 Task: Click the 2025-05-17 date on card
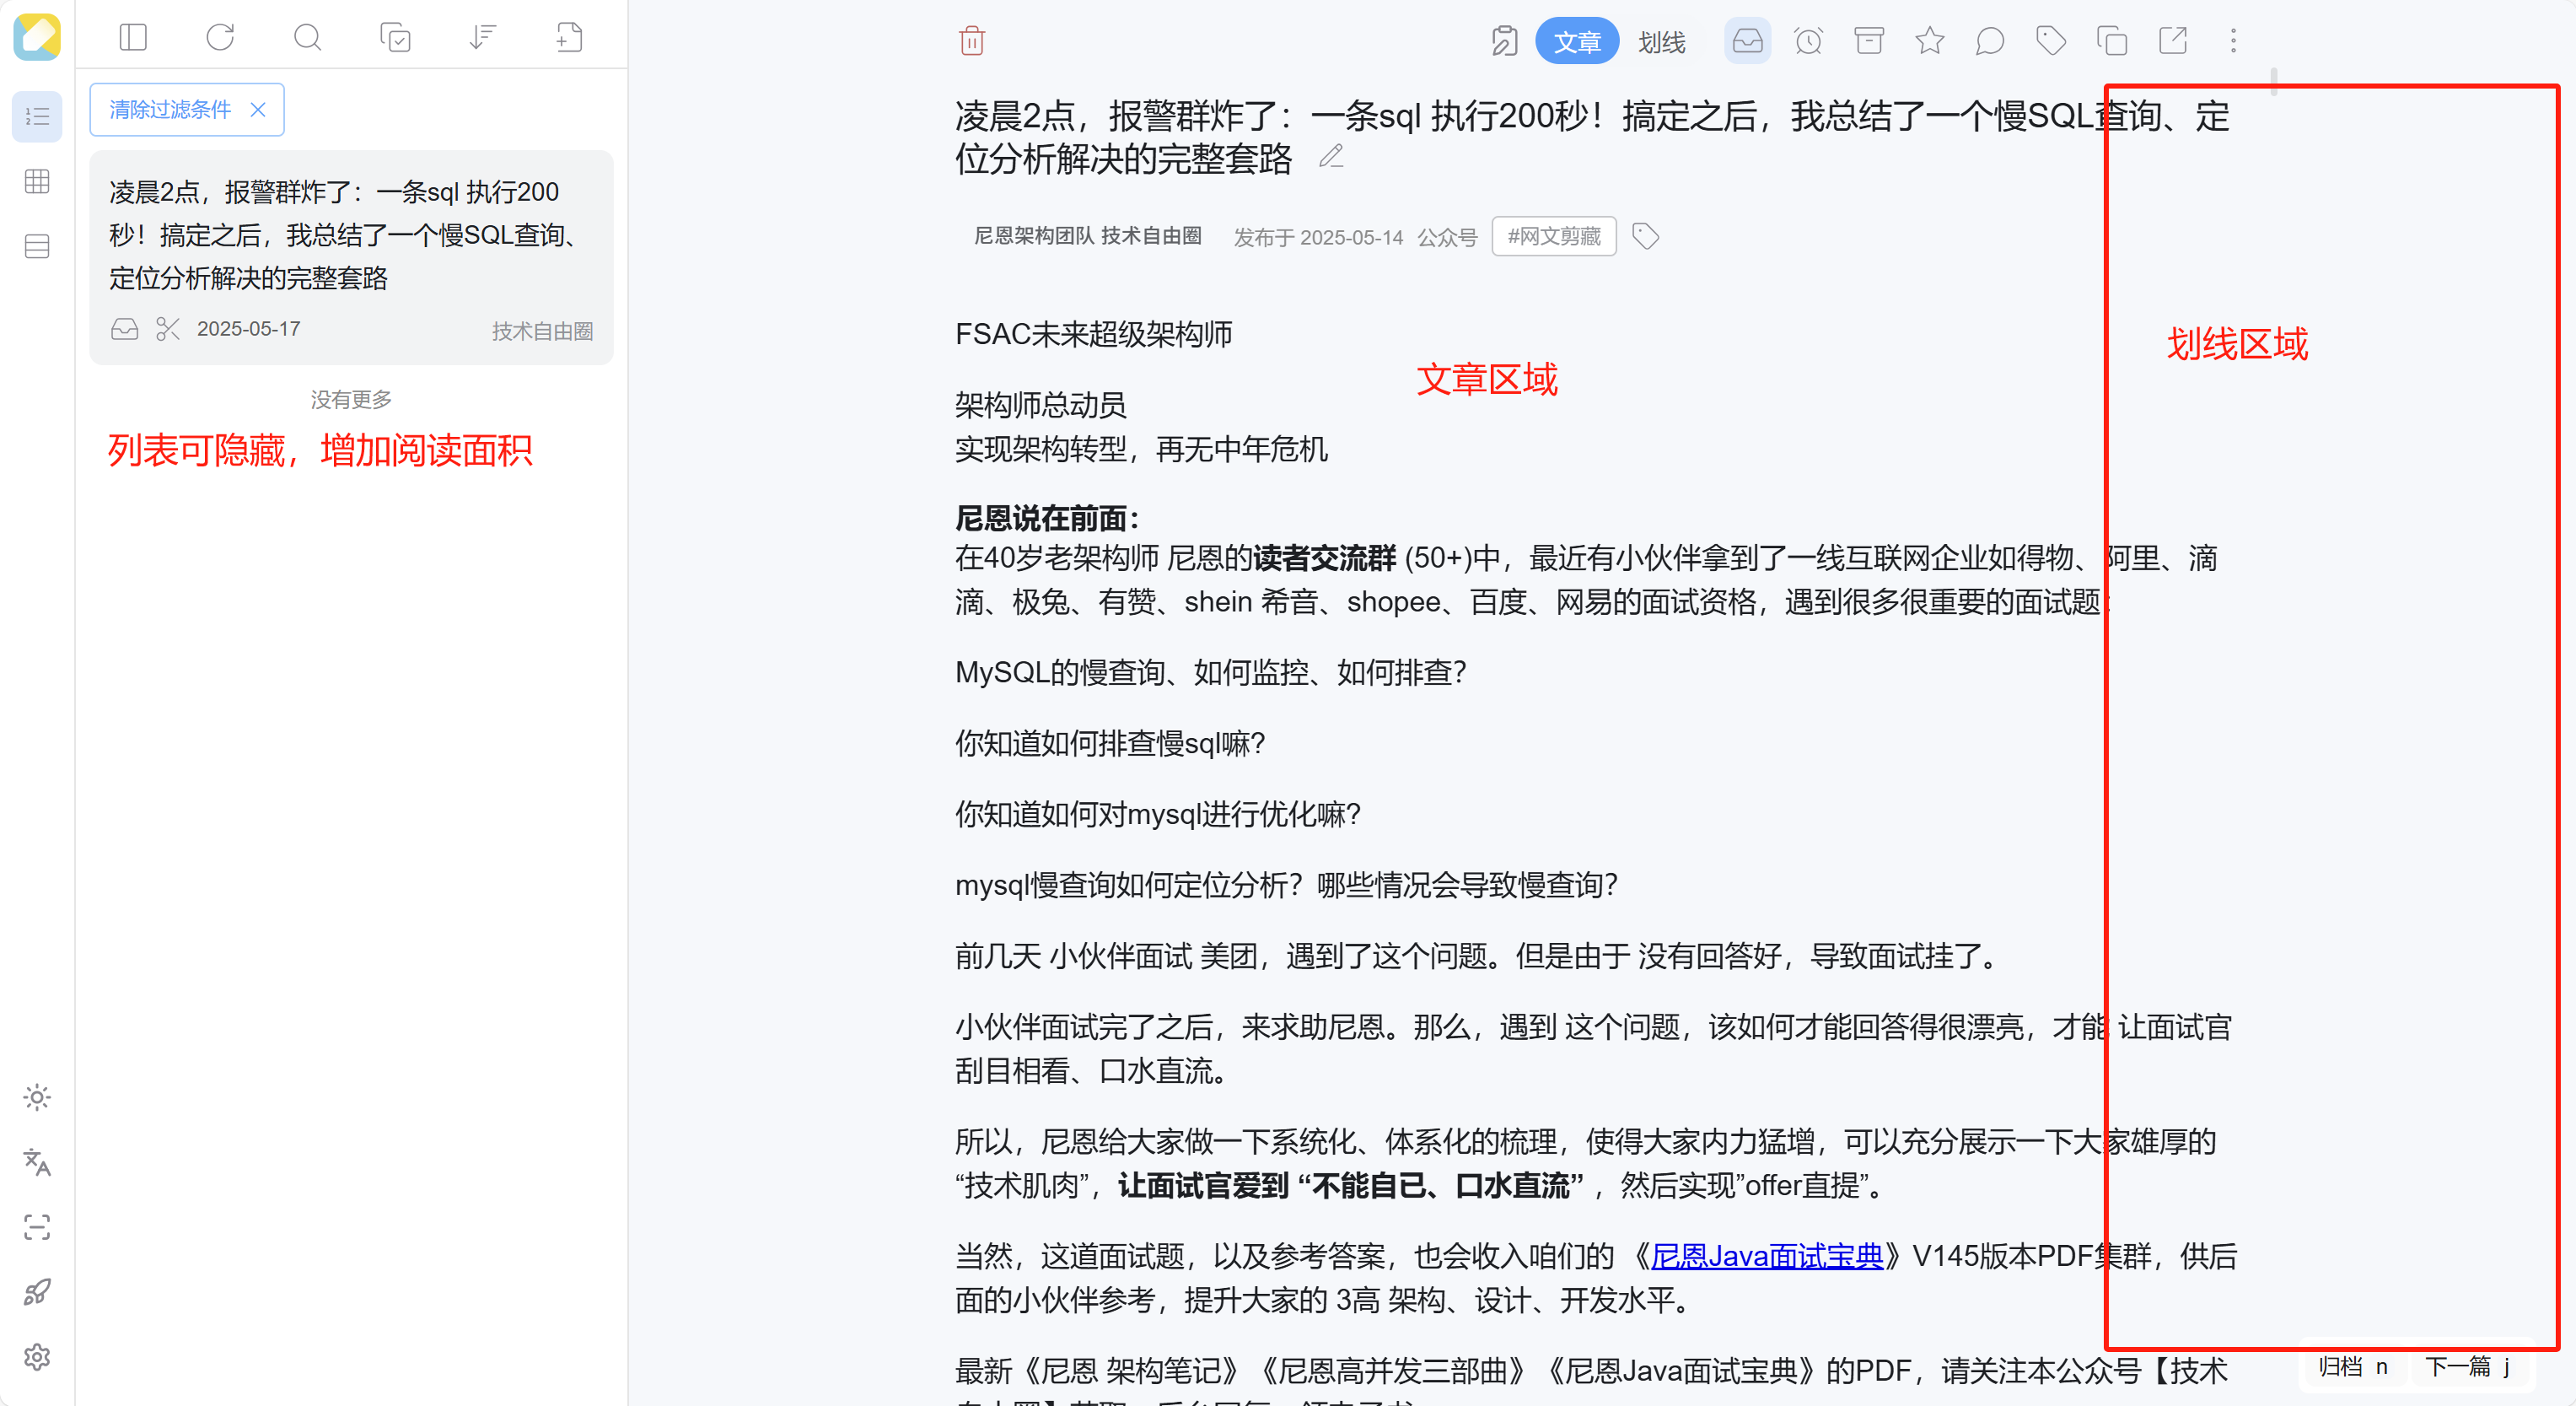(248, 329)
